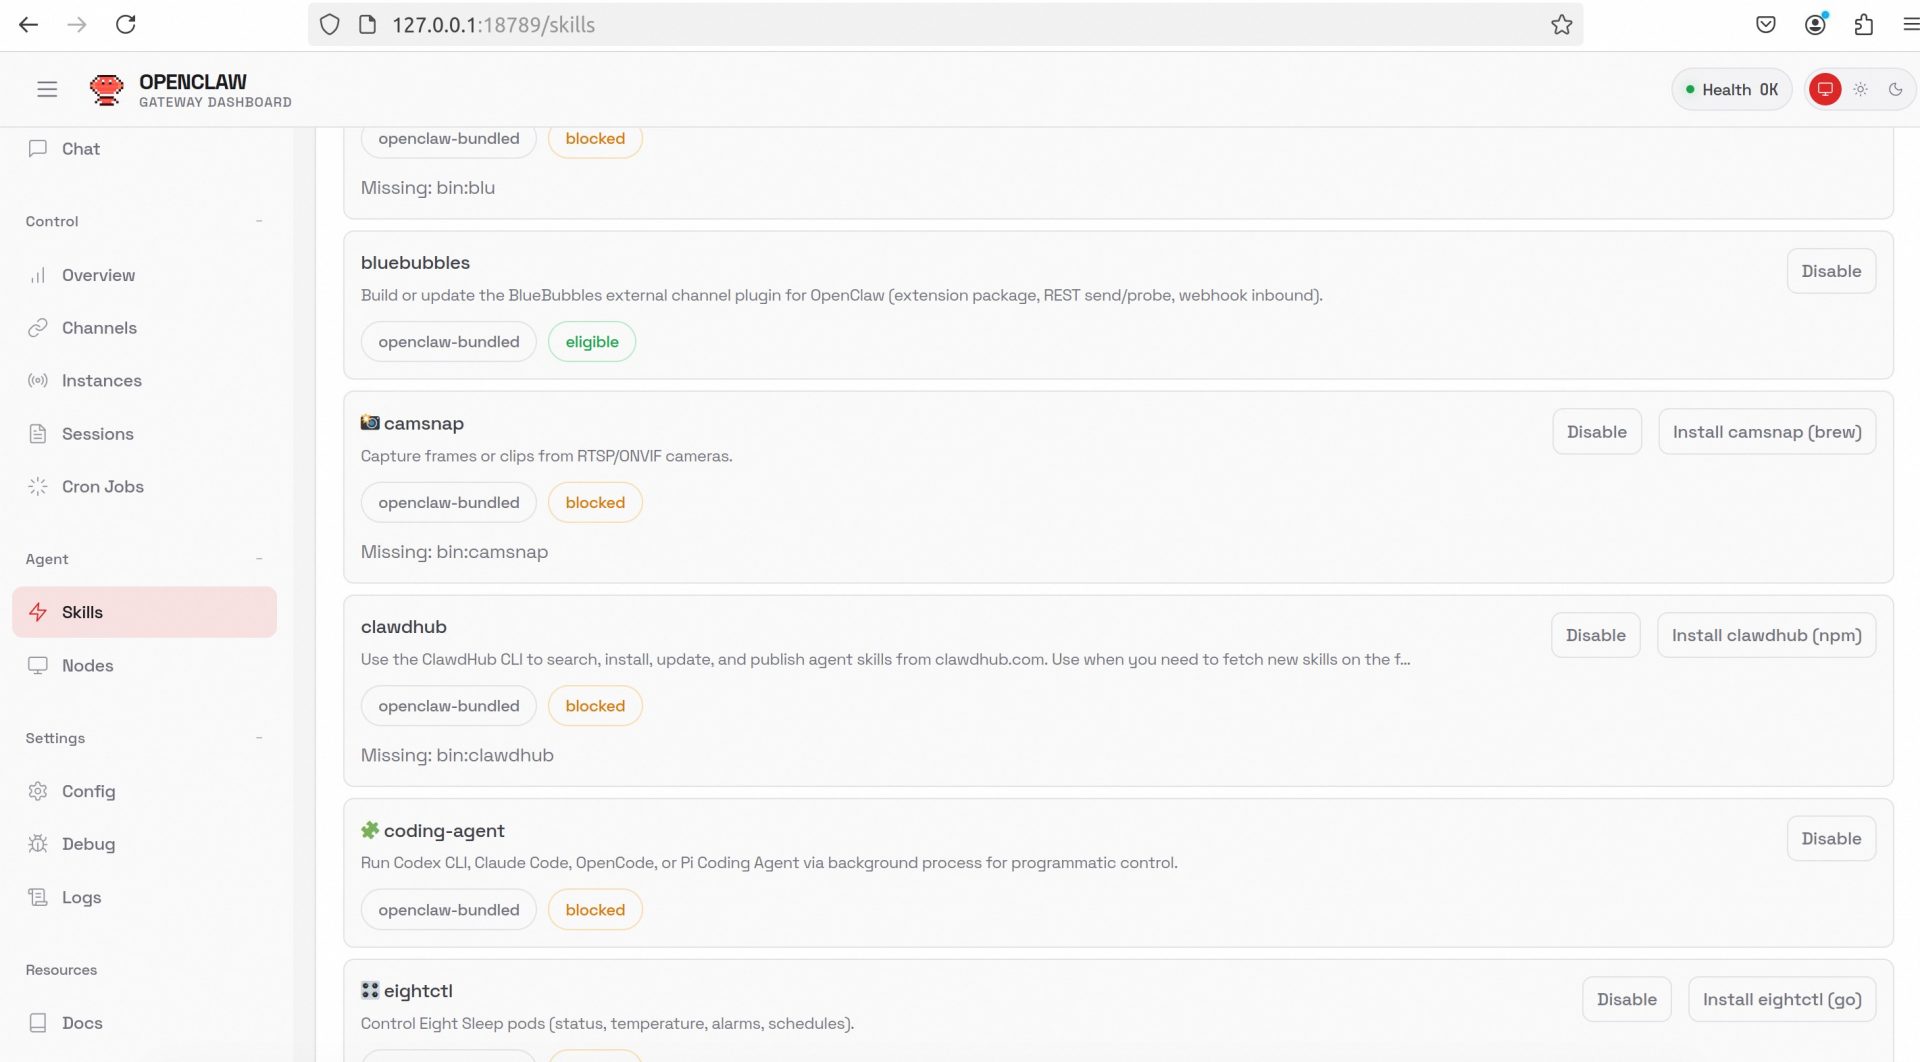Toggle the hamburger sidebar menu

47,89
